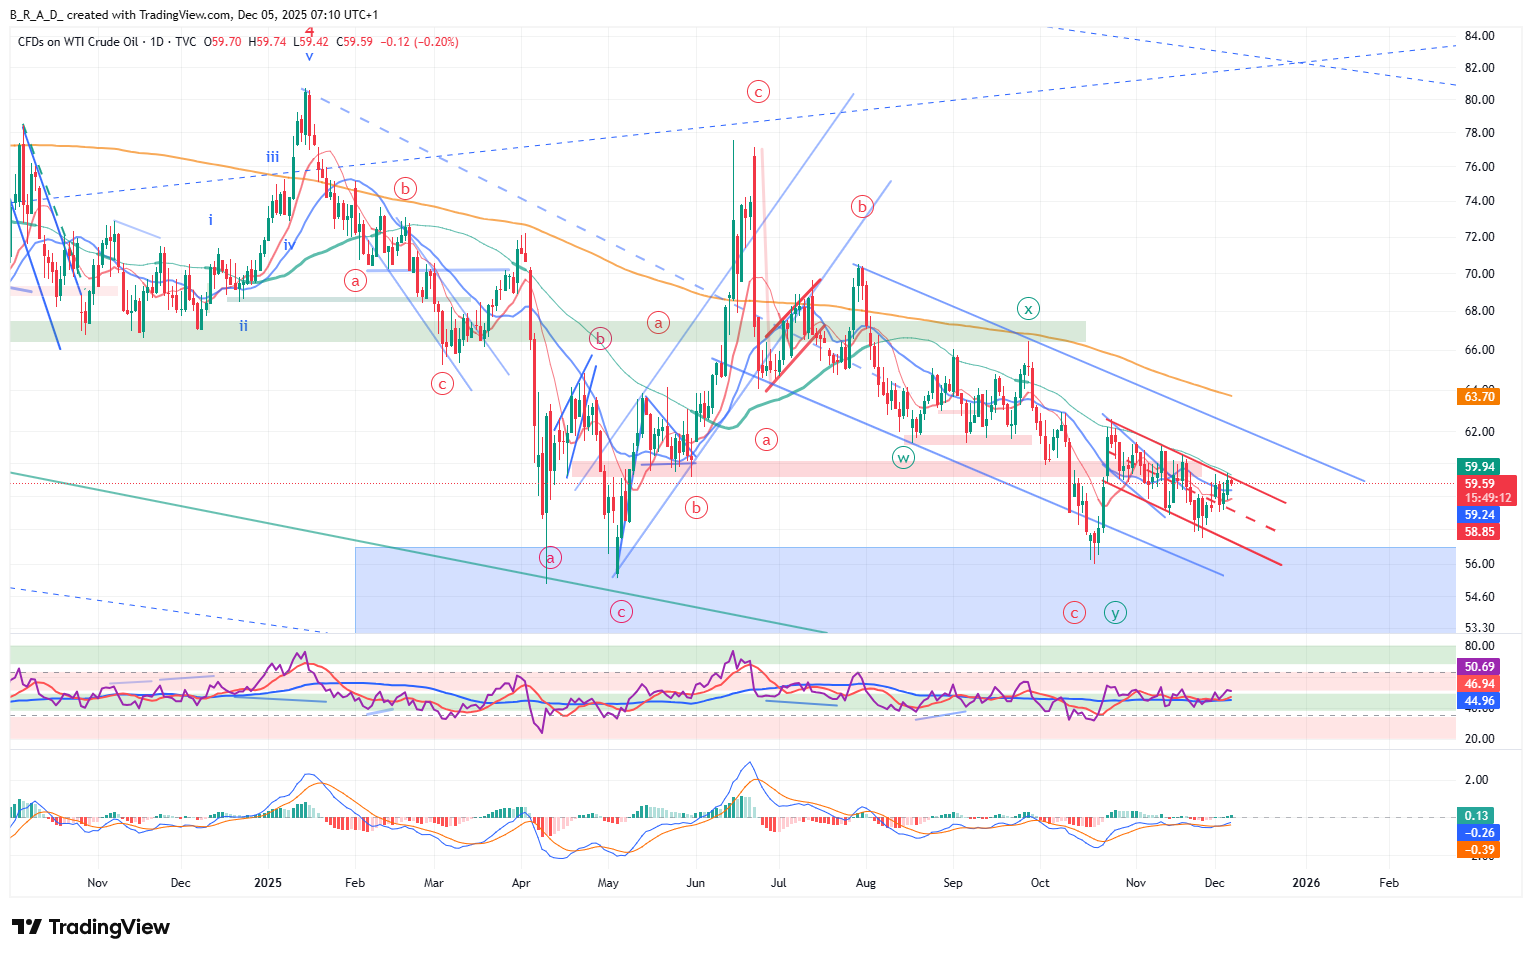Click the TradingView logo at bottom left
Viewport: 1532px width, 957px height.
(x=90, y=927)
